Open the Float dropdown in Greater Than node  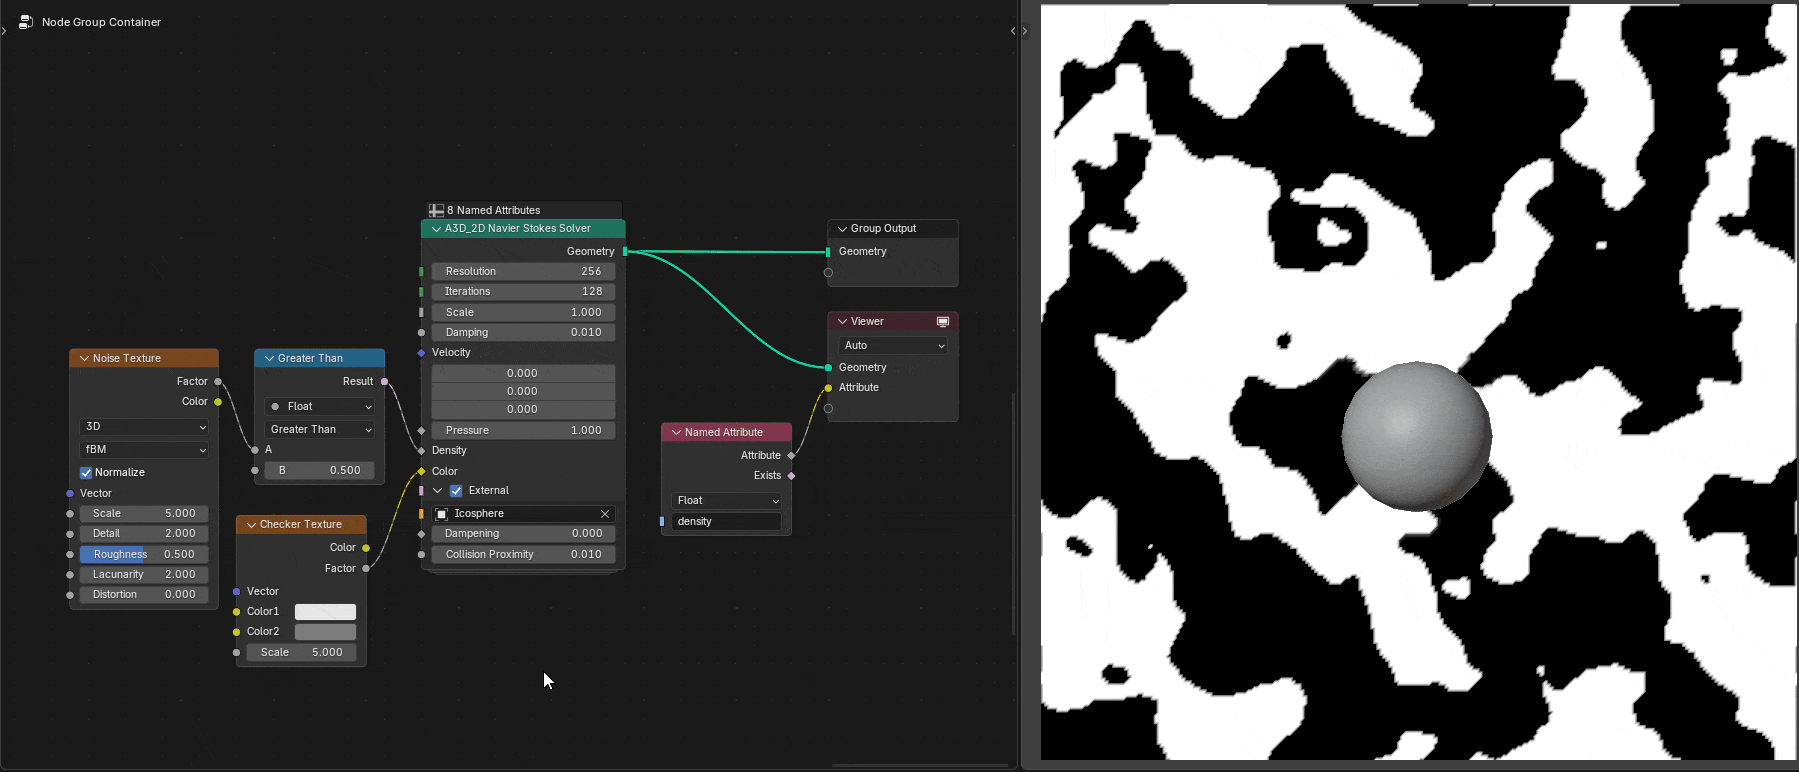tap(320, 407)
